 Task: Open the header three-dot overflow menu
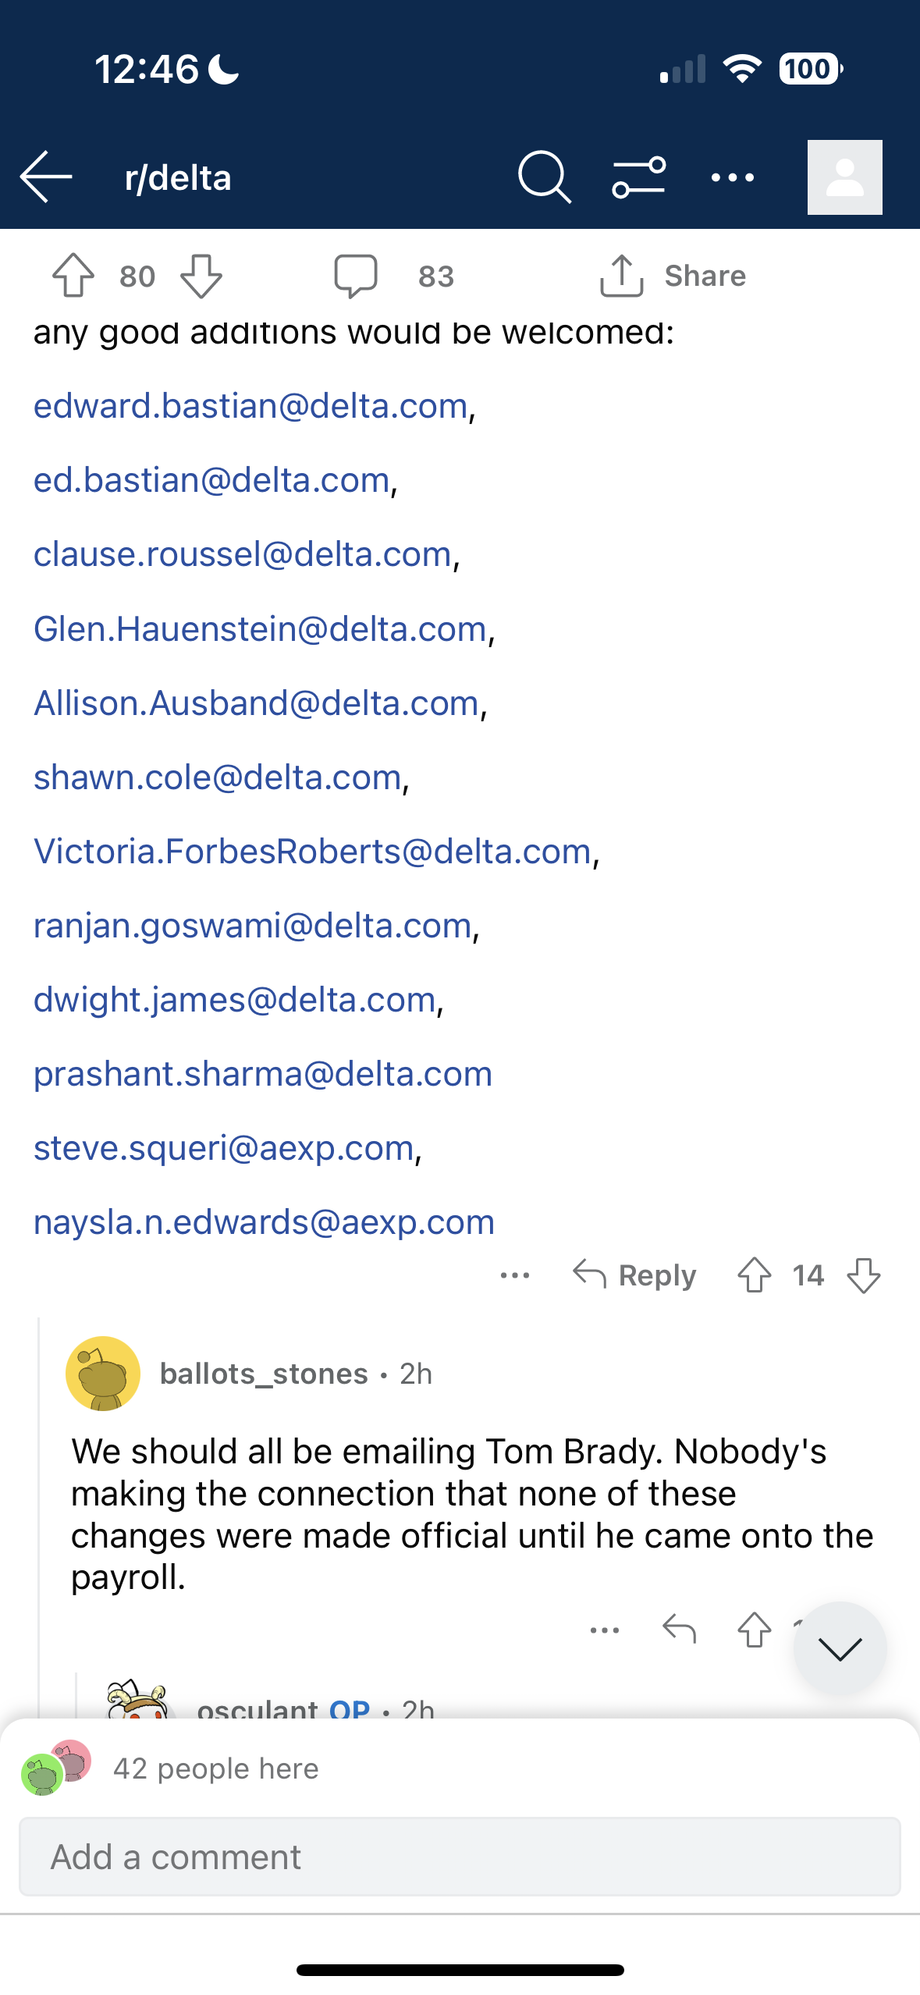pos(732,177)
